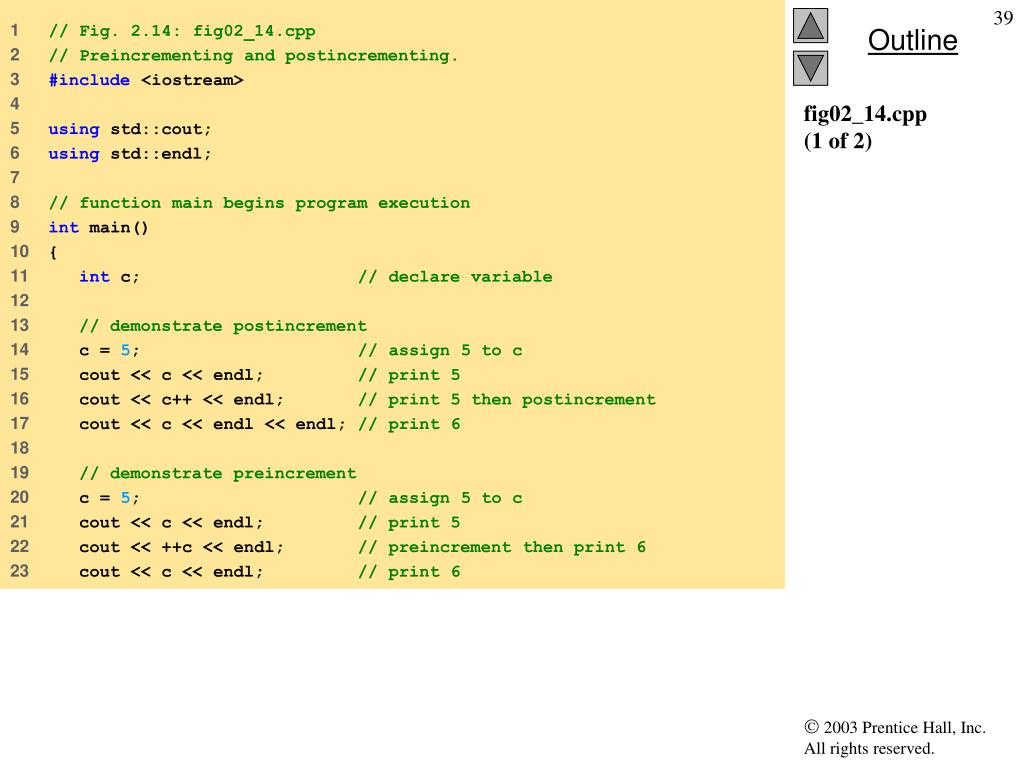The image size is (1024, 768).
Task: Click 'c = 5;' on line 14
Action: click(x=109, y=351)
